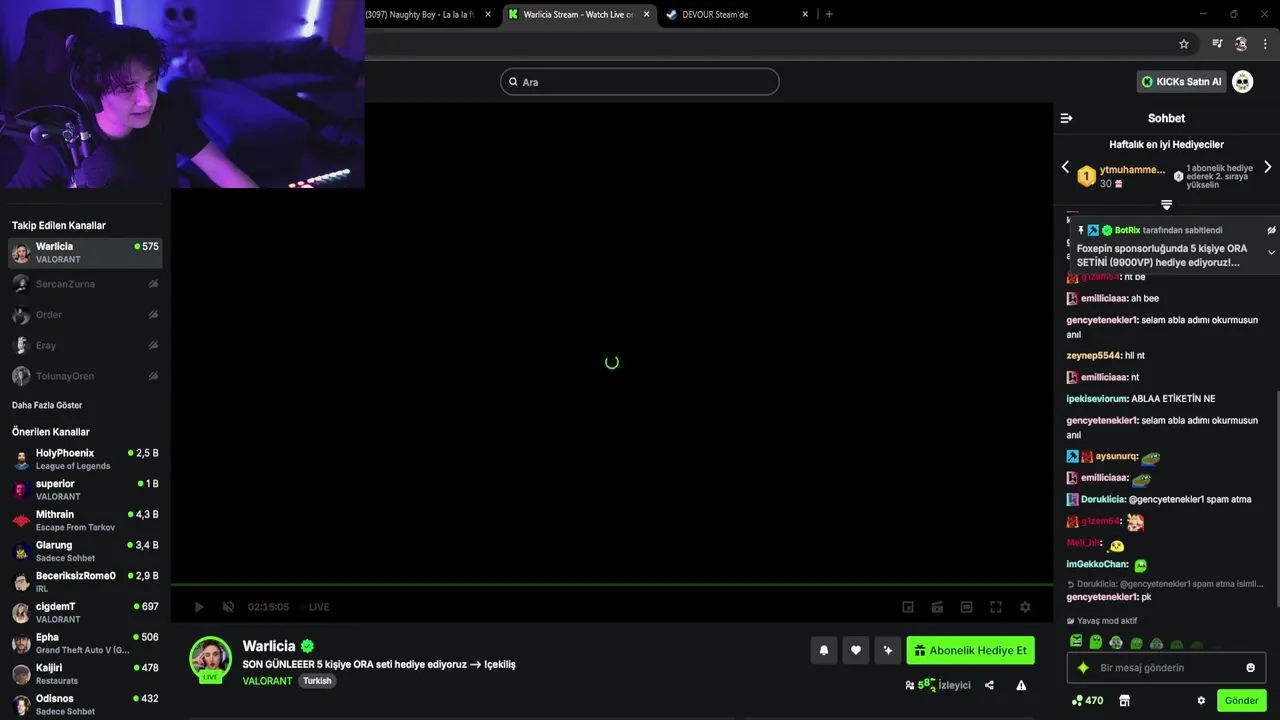Click in the Bir mesaj gönderin field
This screenshot has height=720, width=1280.
(x=1166, y=668)
